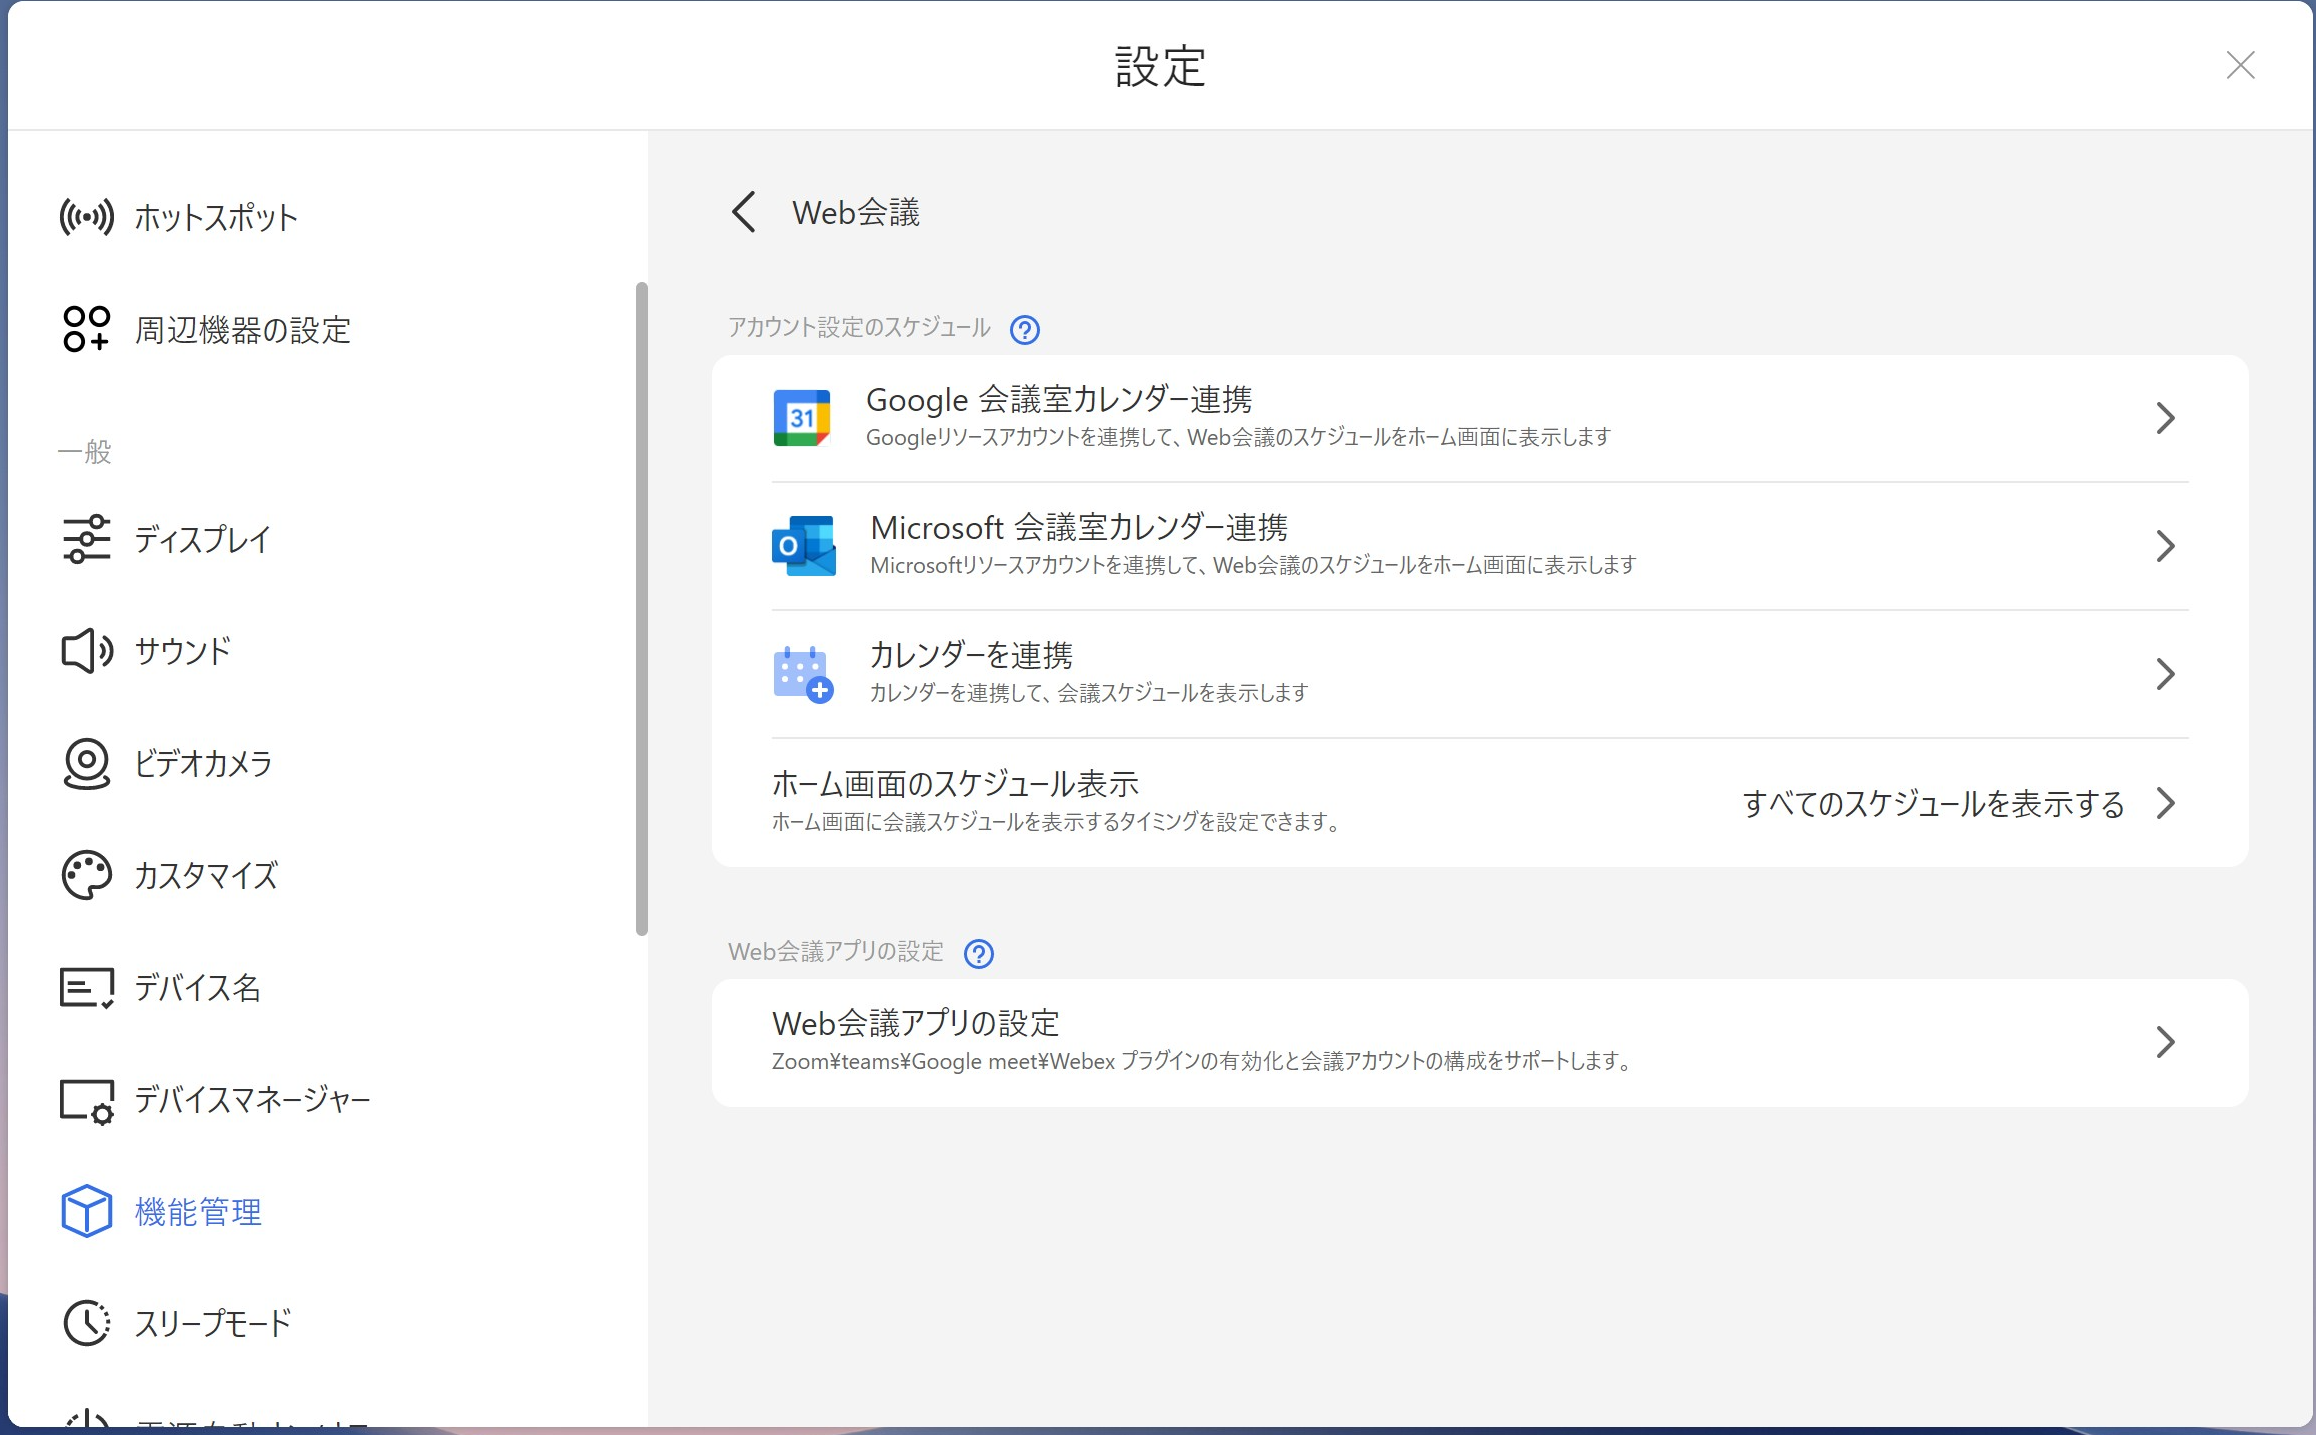This screenshot has width=2316, height=1435.
Task: Click the カレンダーを連携 title text
Action: 970,655
